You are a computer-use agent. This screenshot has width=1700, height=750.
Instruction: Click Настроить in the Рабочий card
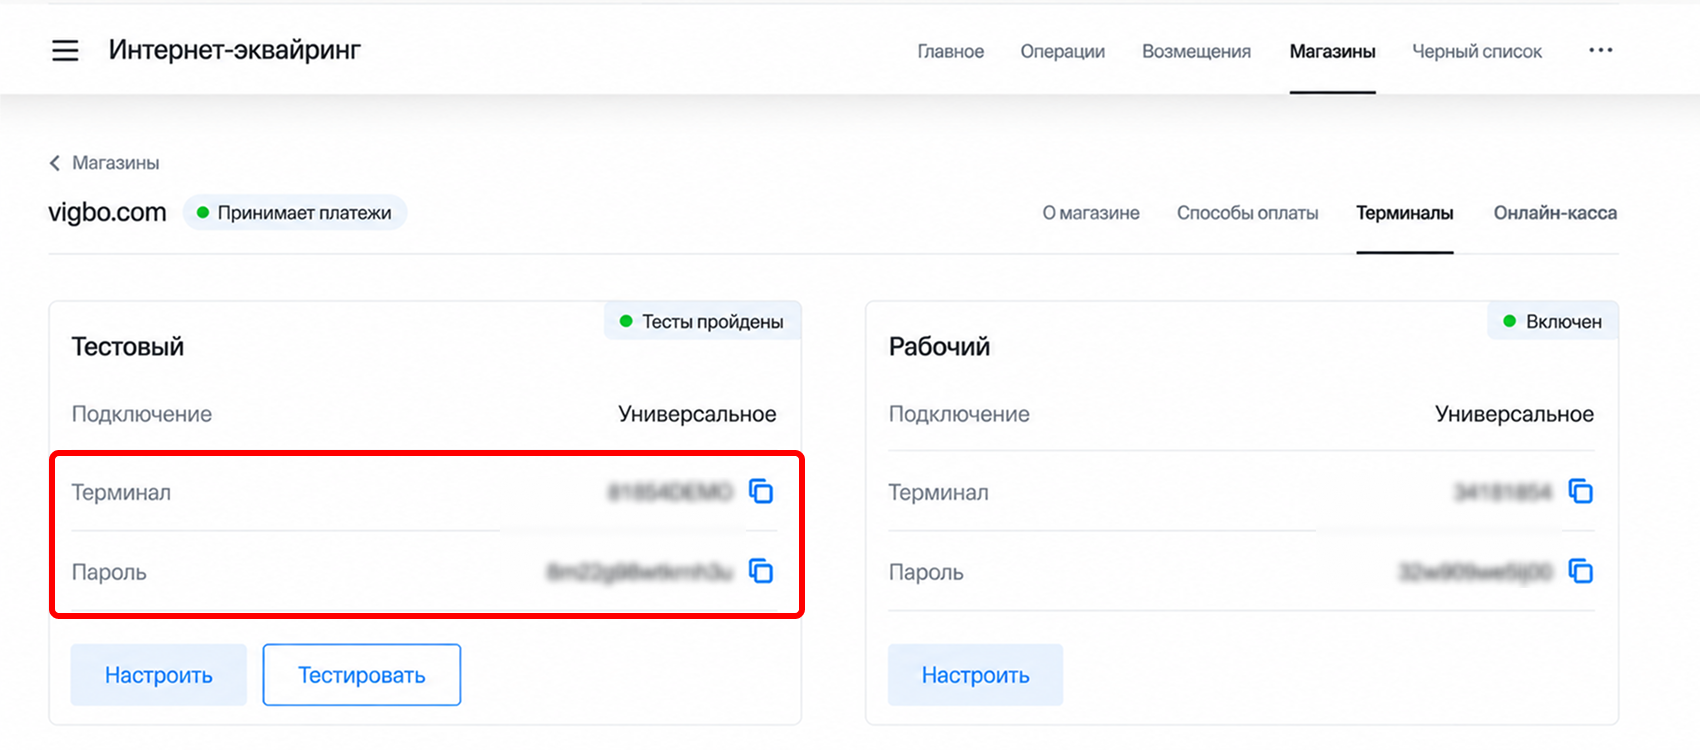976,675
